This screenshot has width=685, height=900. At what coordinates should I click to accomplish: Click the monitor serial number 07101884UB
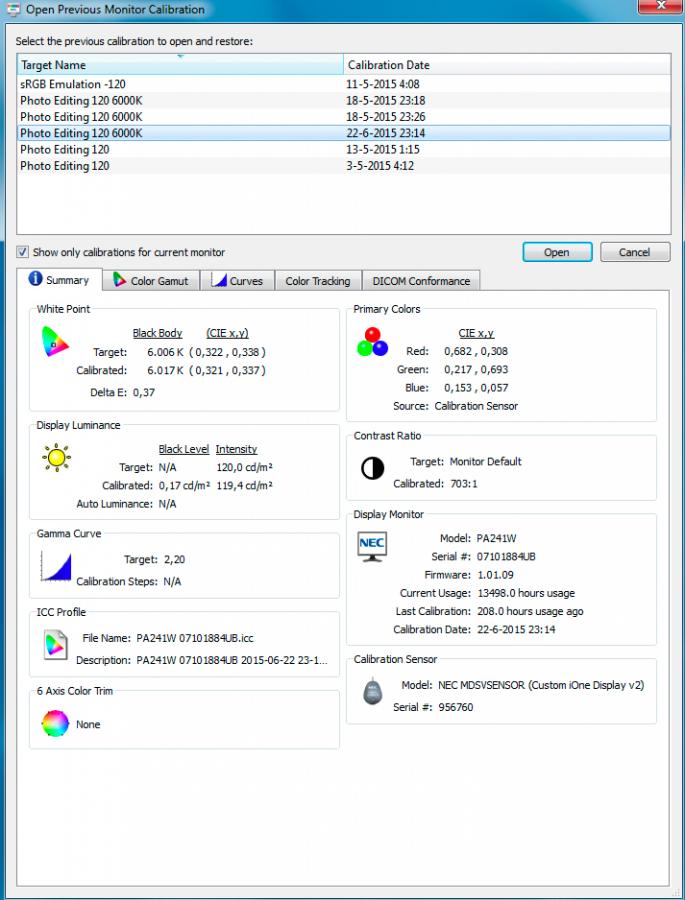coord(506,557)
